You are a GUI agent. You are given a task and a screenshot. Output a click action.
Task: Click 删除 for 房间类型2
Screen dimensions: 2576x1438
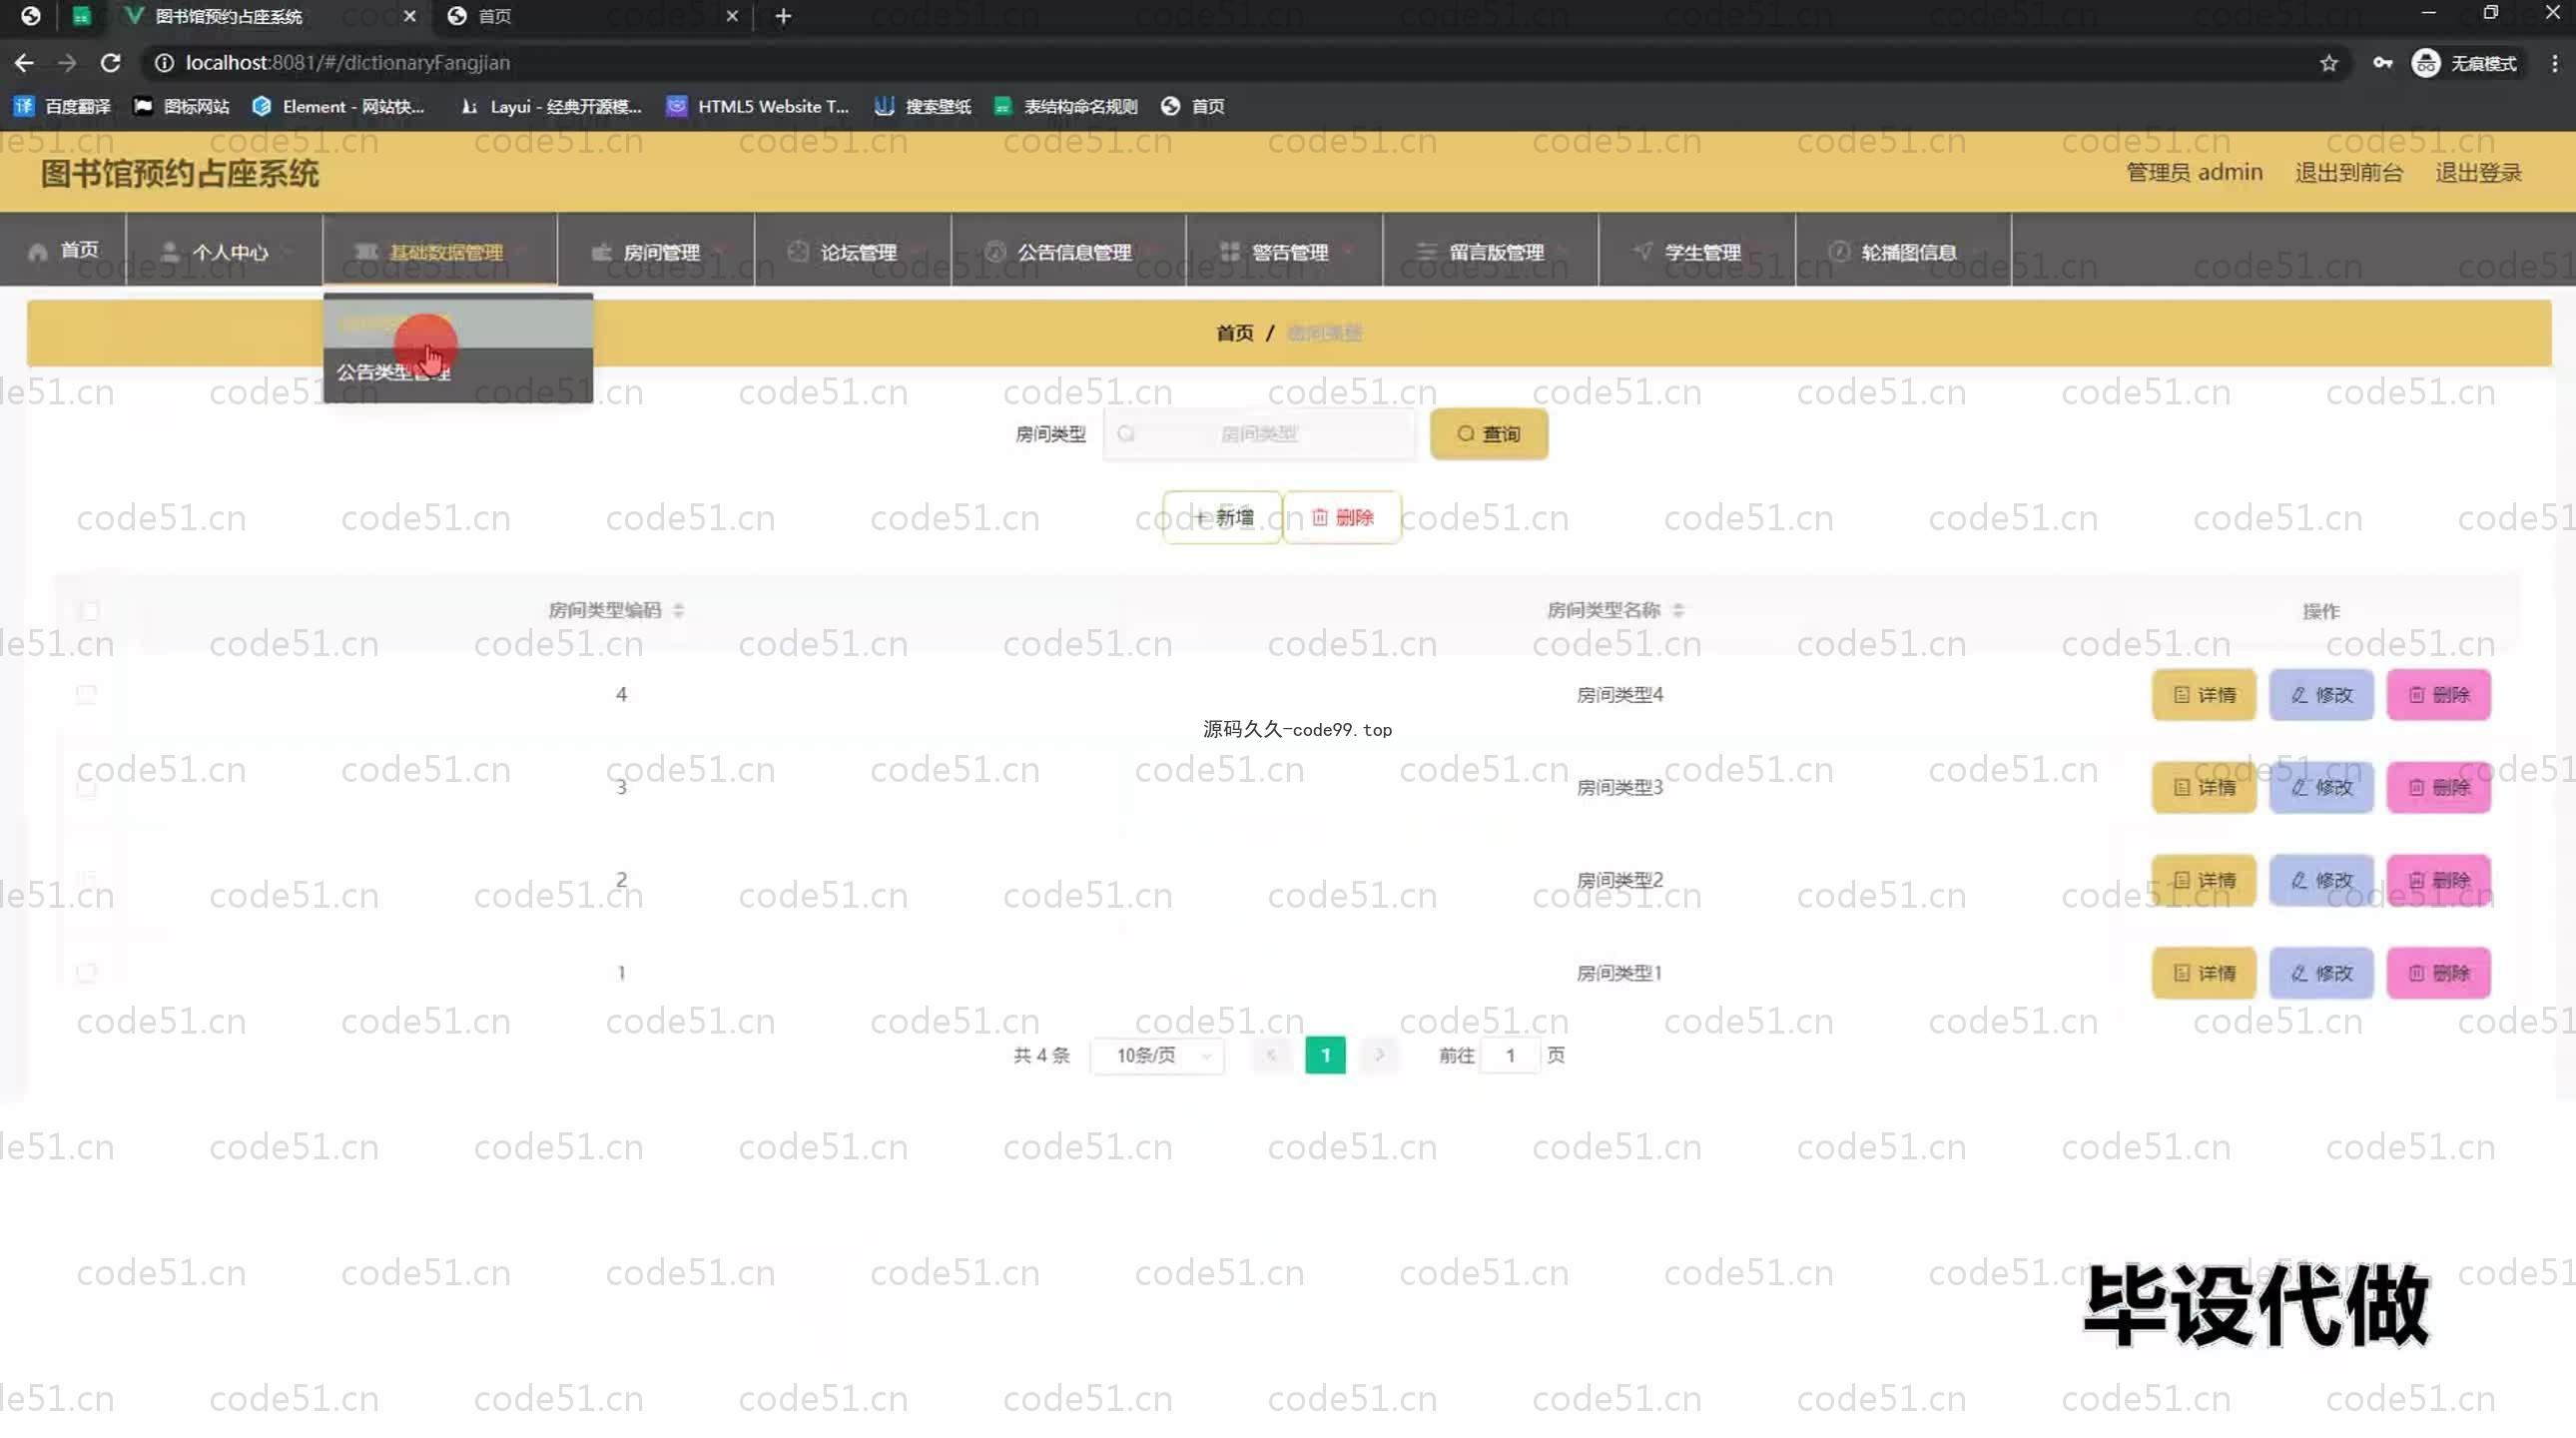point(2438,881)
